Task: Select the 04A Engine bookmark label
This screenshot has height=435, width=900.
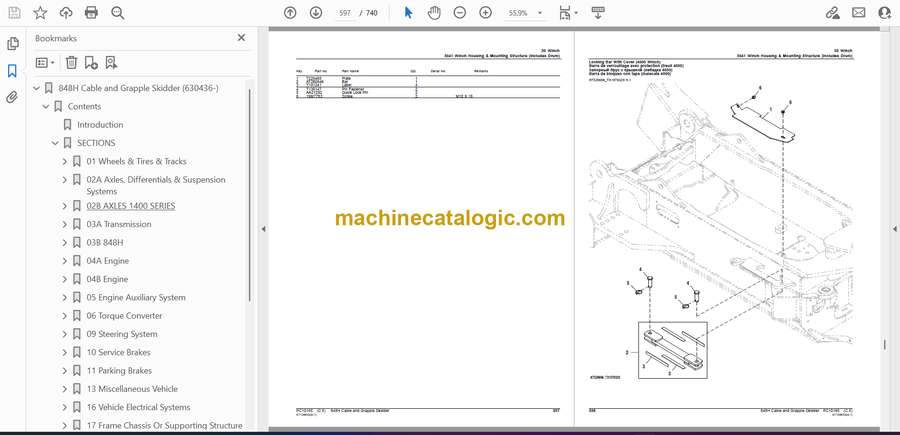Action: point(108,261)
